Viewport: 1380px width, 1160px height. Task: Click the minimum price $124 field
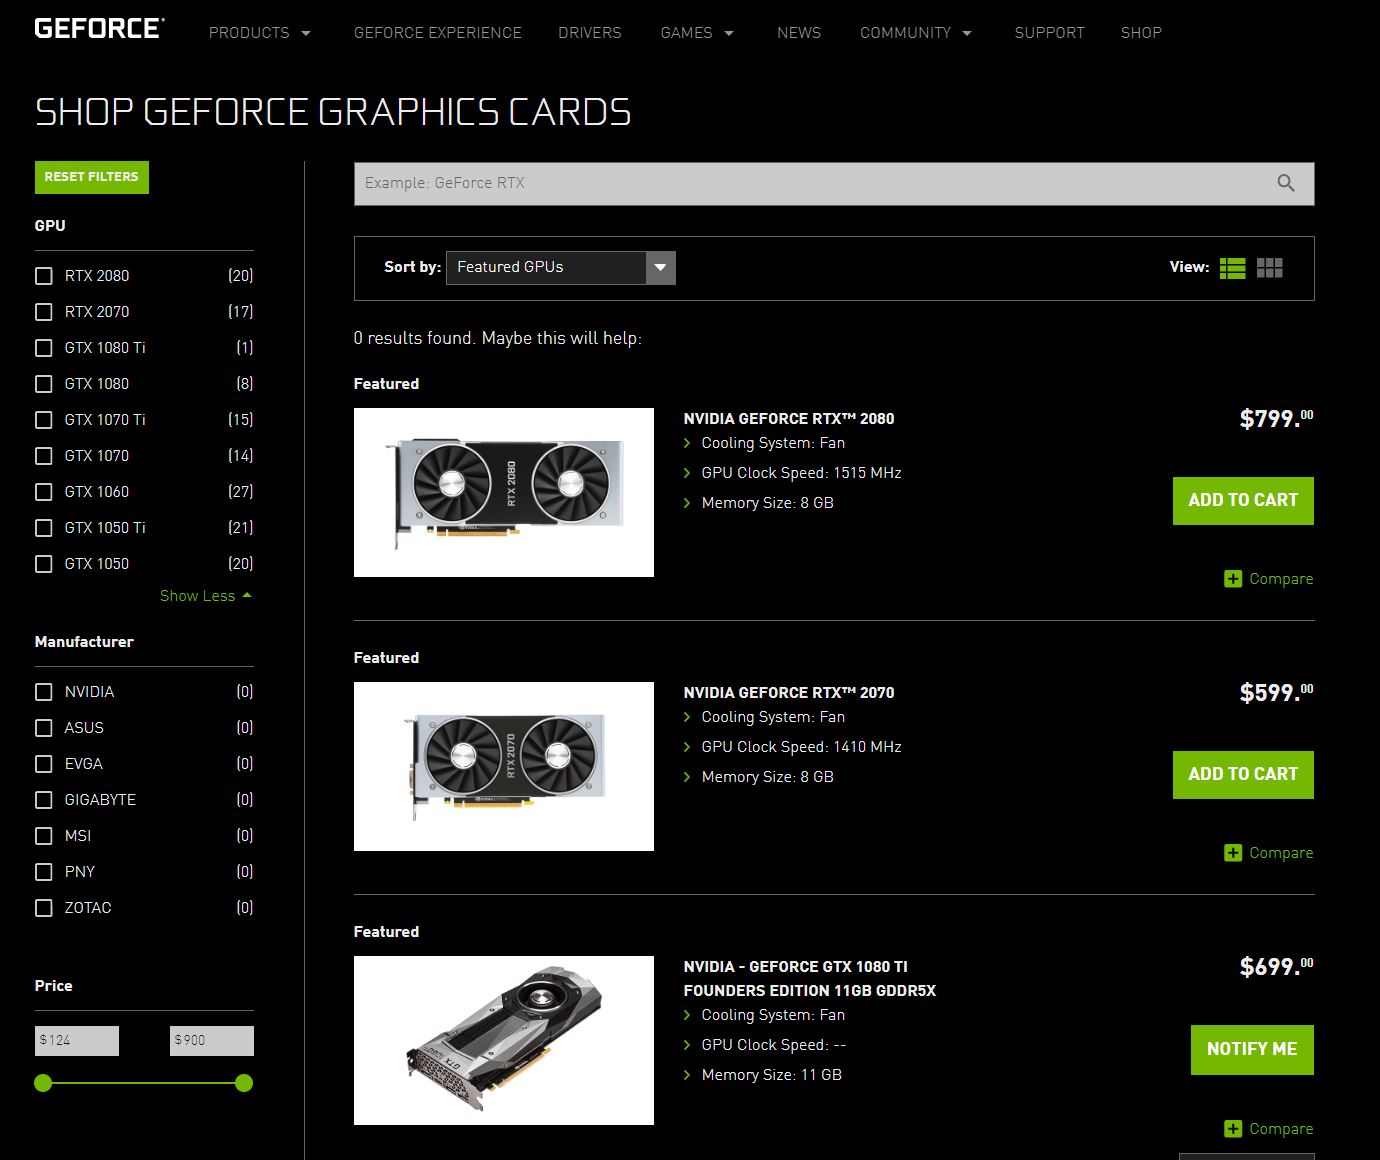(x=77, y=1041)
